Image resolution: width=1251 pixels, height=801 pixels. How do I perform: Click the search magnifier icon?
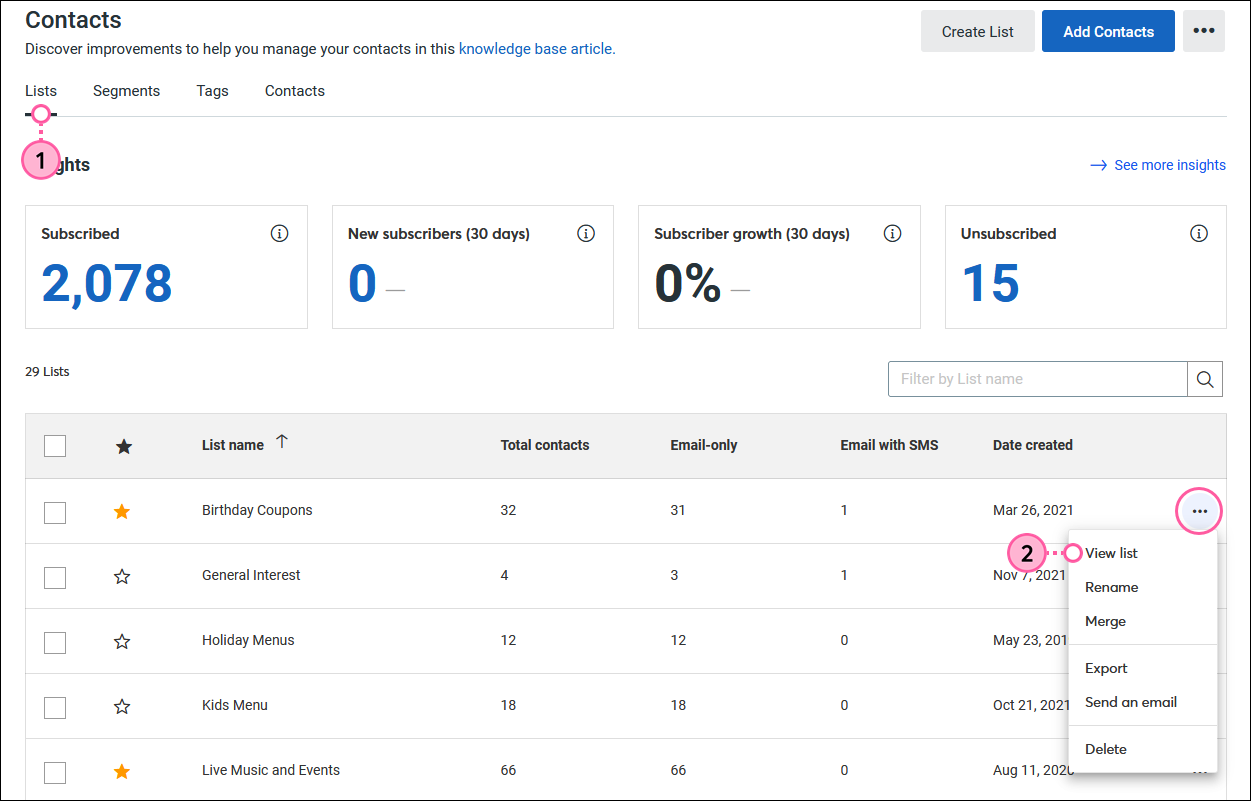click(1205, 379)
